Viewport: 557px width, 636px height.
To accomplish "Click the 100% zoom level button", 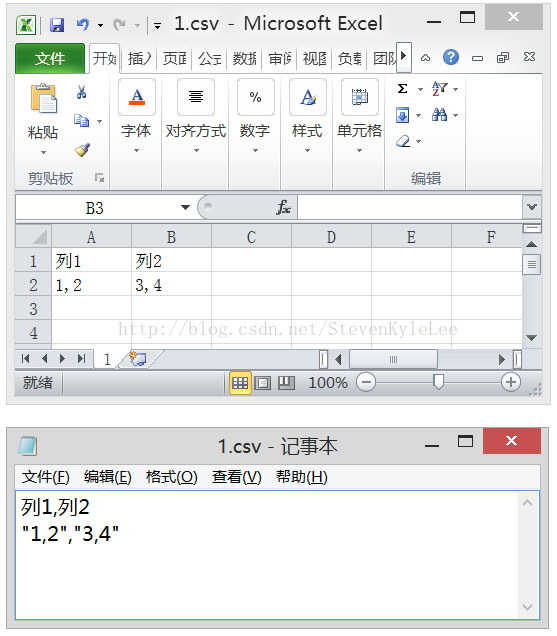I will (x=328, y=382).
